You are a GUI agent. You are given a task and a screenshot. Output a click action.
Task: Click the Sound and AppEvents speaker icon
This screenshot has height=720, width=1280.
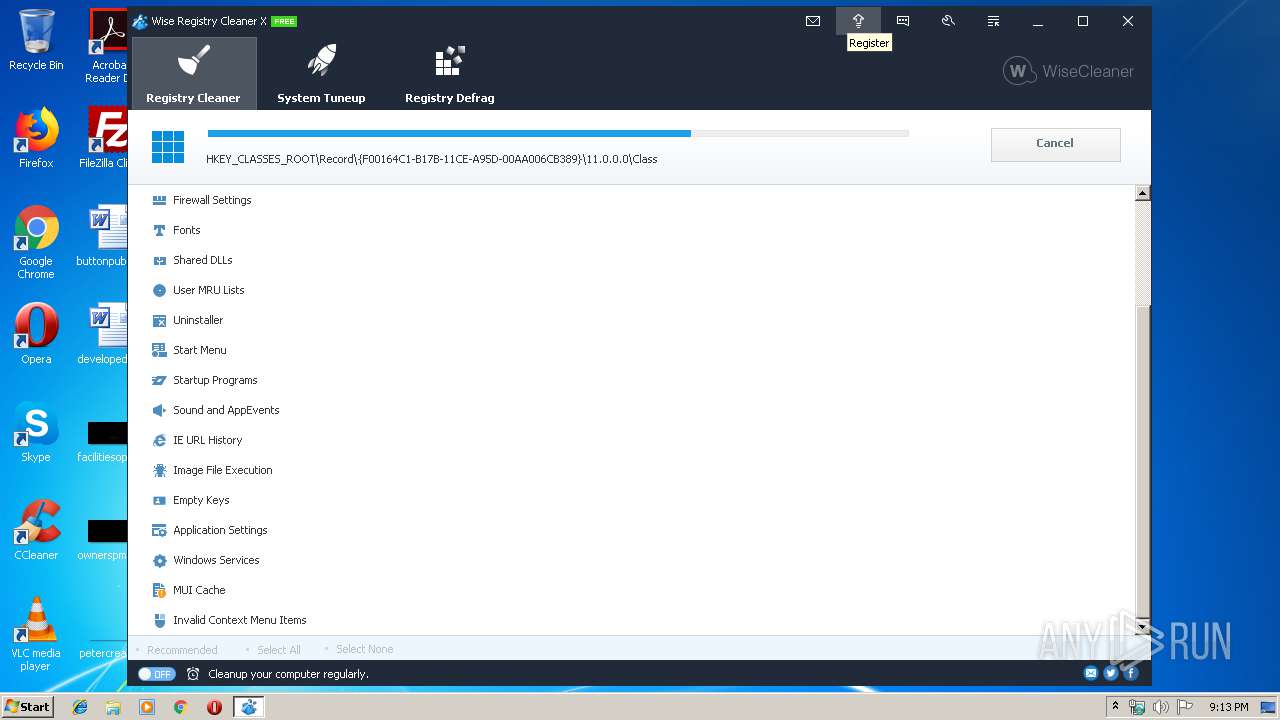pyautogui.click(x=159, y=410)
